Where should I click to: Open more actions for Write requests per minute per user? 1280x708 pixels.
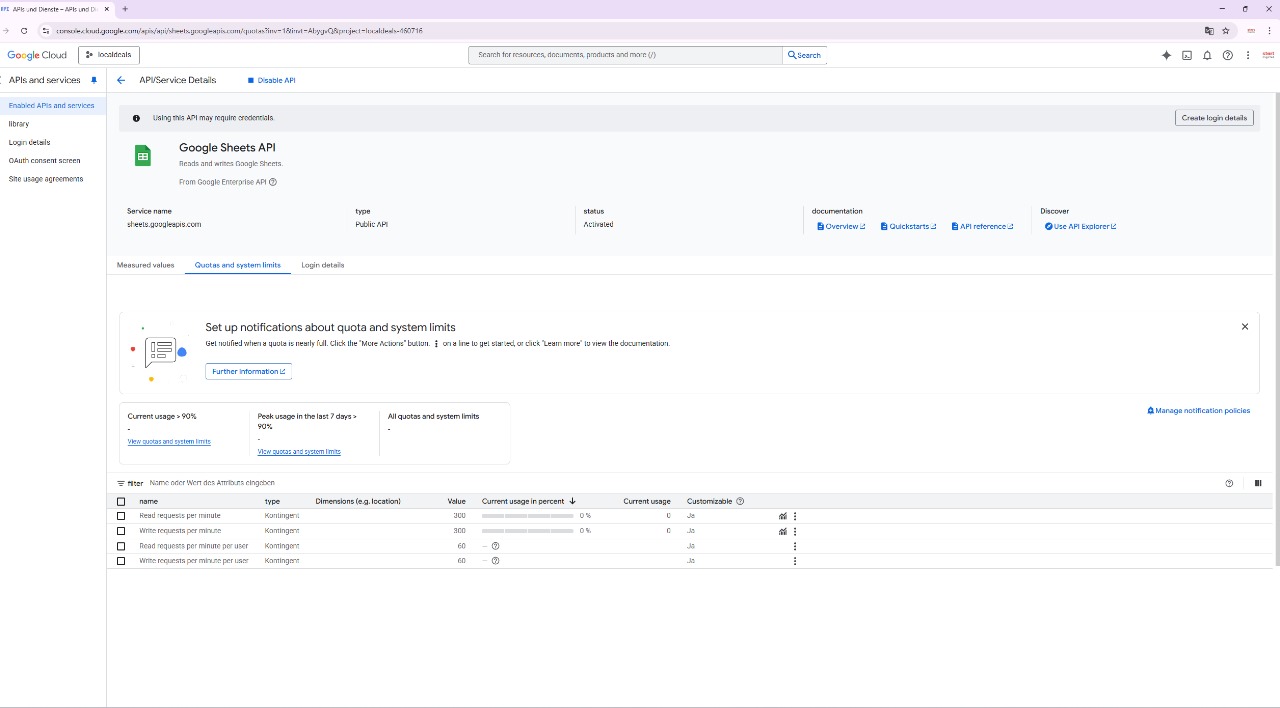795,561
